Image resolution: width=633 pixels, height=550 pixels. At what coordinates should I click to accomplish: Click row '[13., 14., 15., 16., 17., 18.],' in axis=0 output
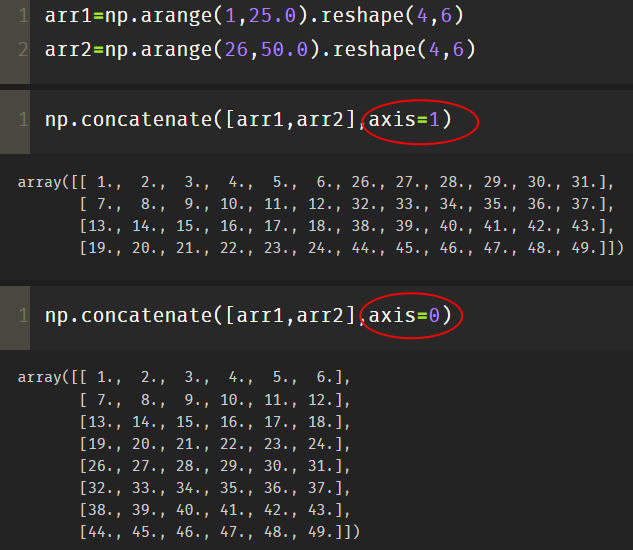[215, 422]
